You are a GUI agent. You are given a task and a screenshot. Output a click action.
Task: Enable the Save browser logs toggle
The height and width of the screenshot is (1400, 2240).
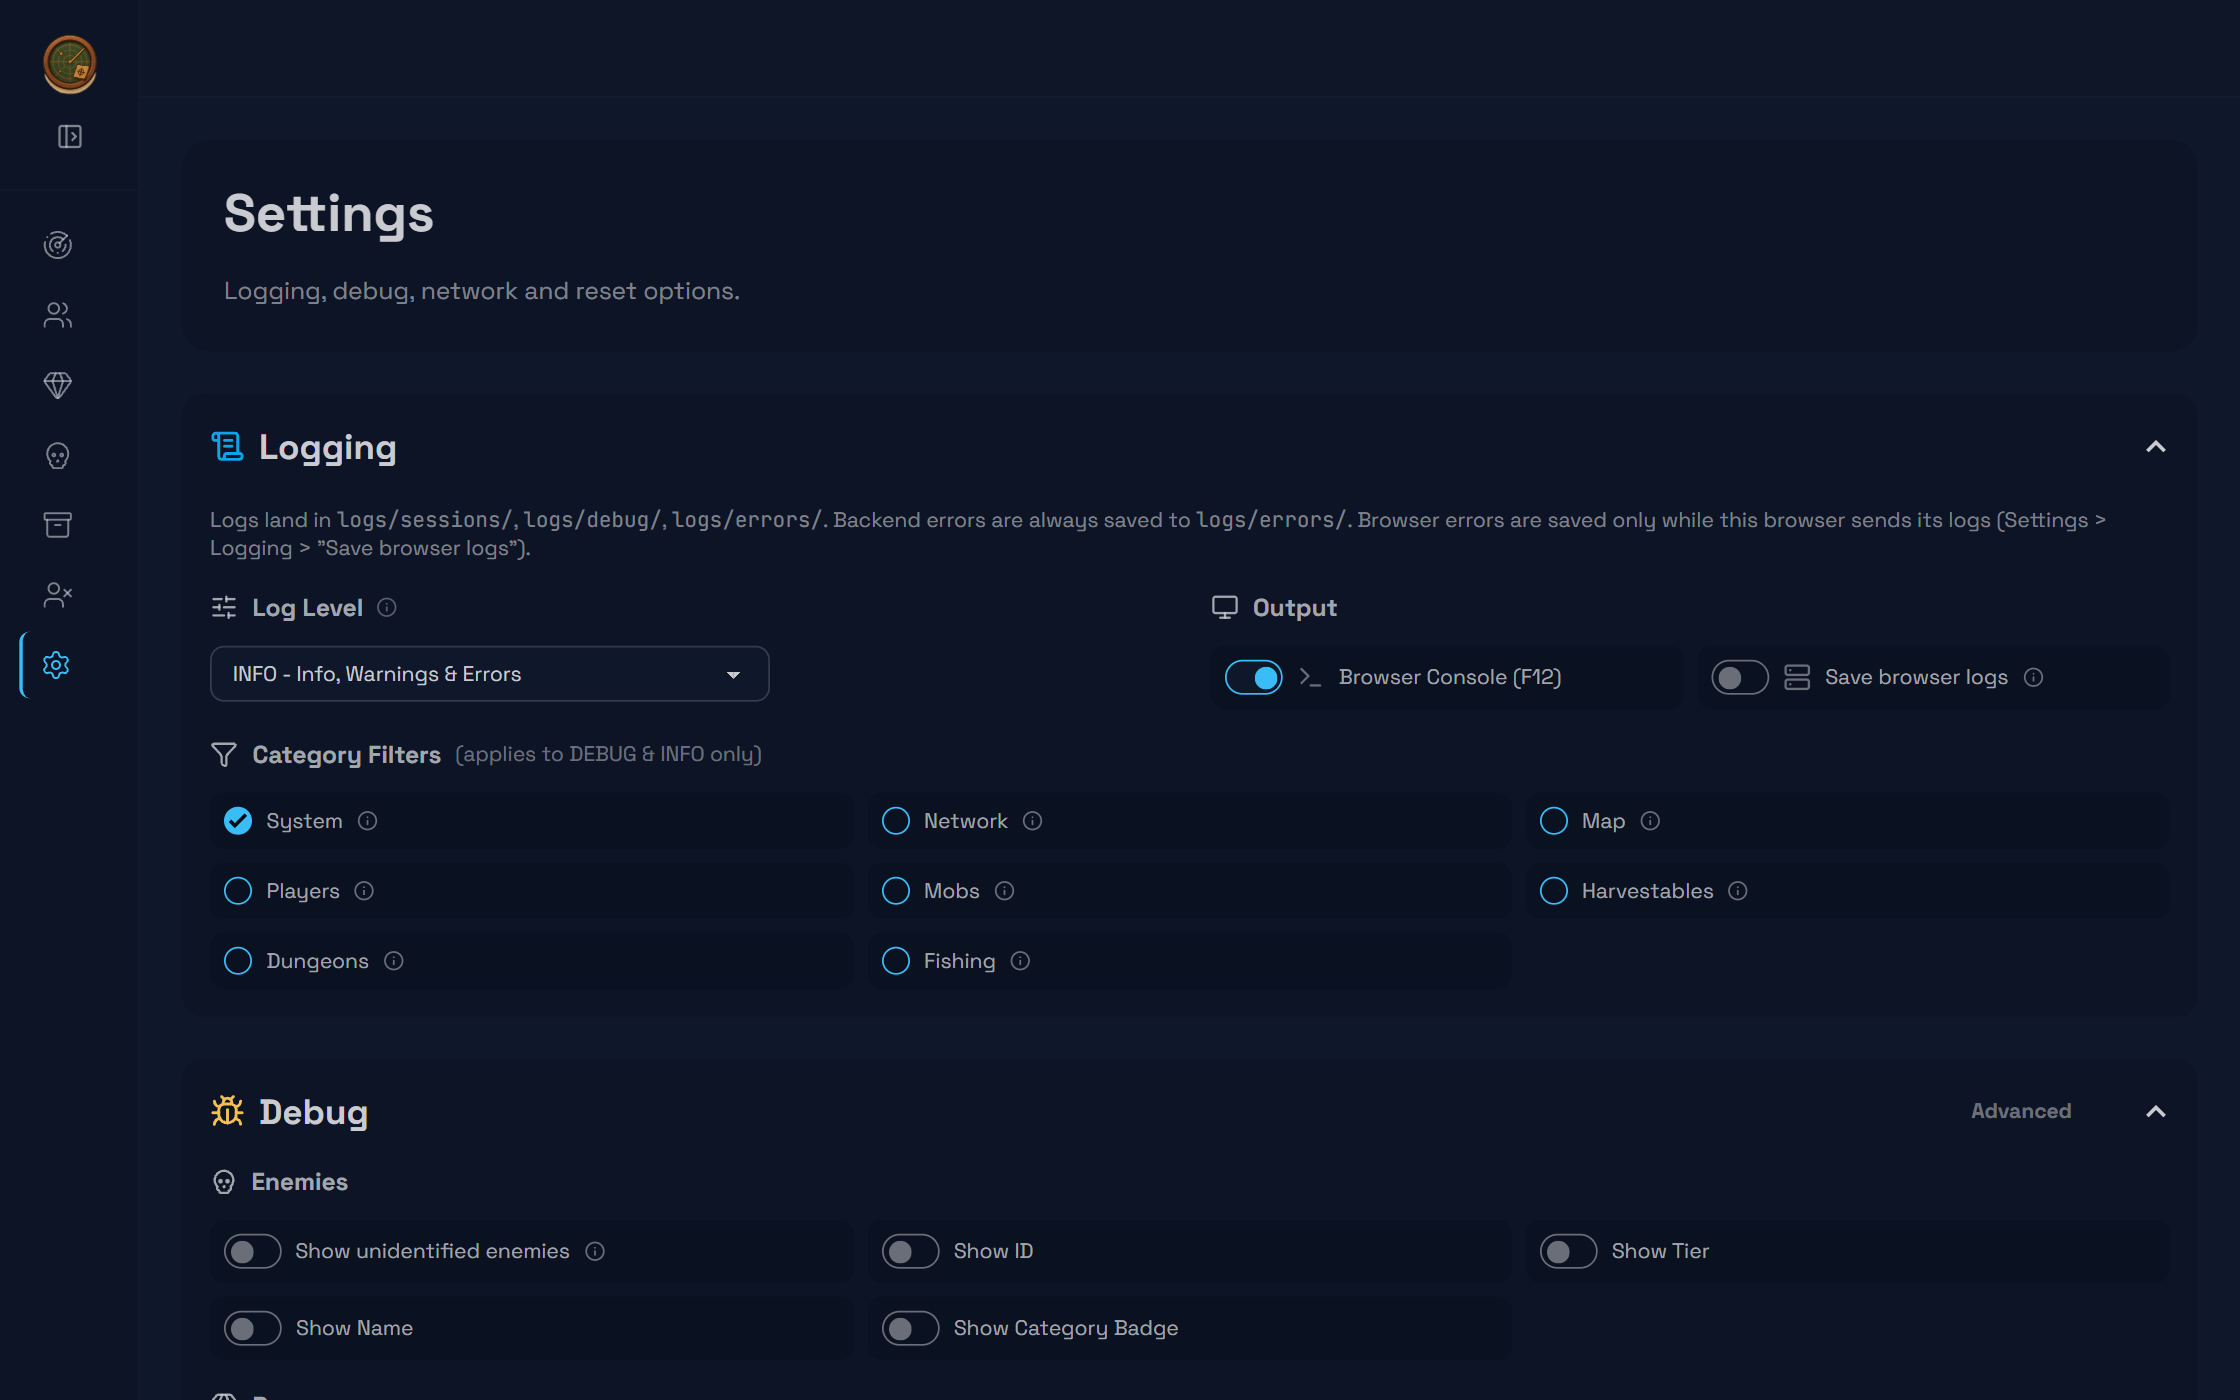pos(1740,677)
